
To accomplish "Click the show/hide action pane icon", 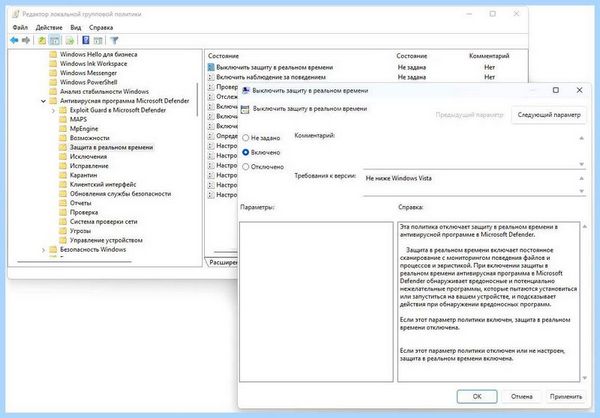I will point(98,40).
